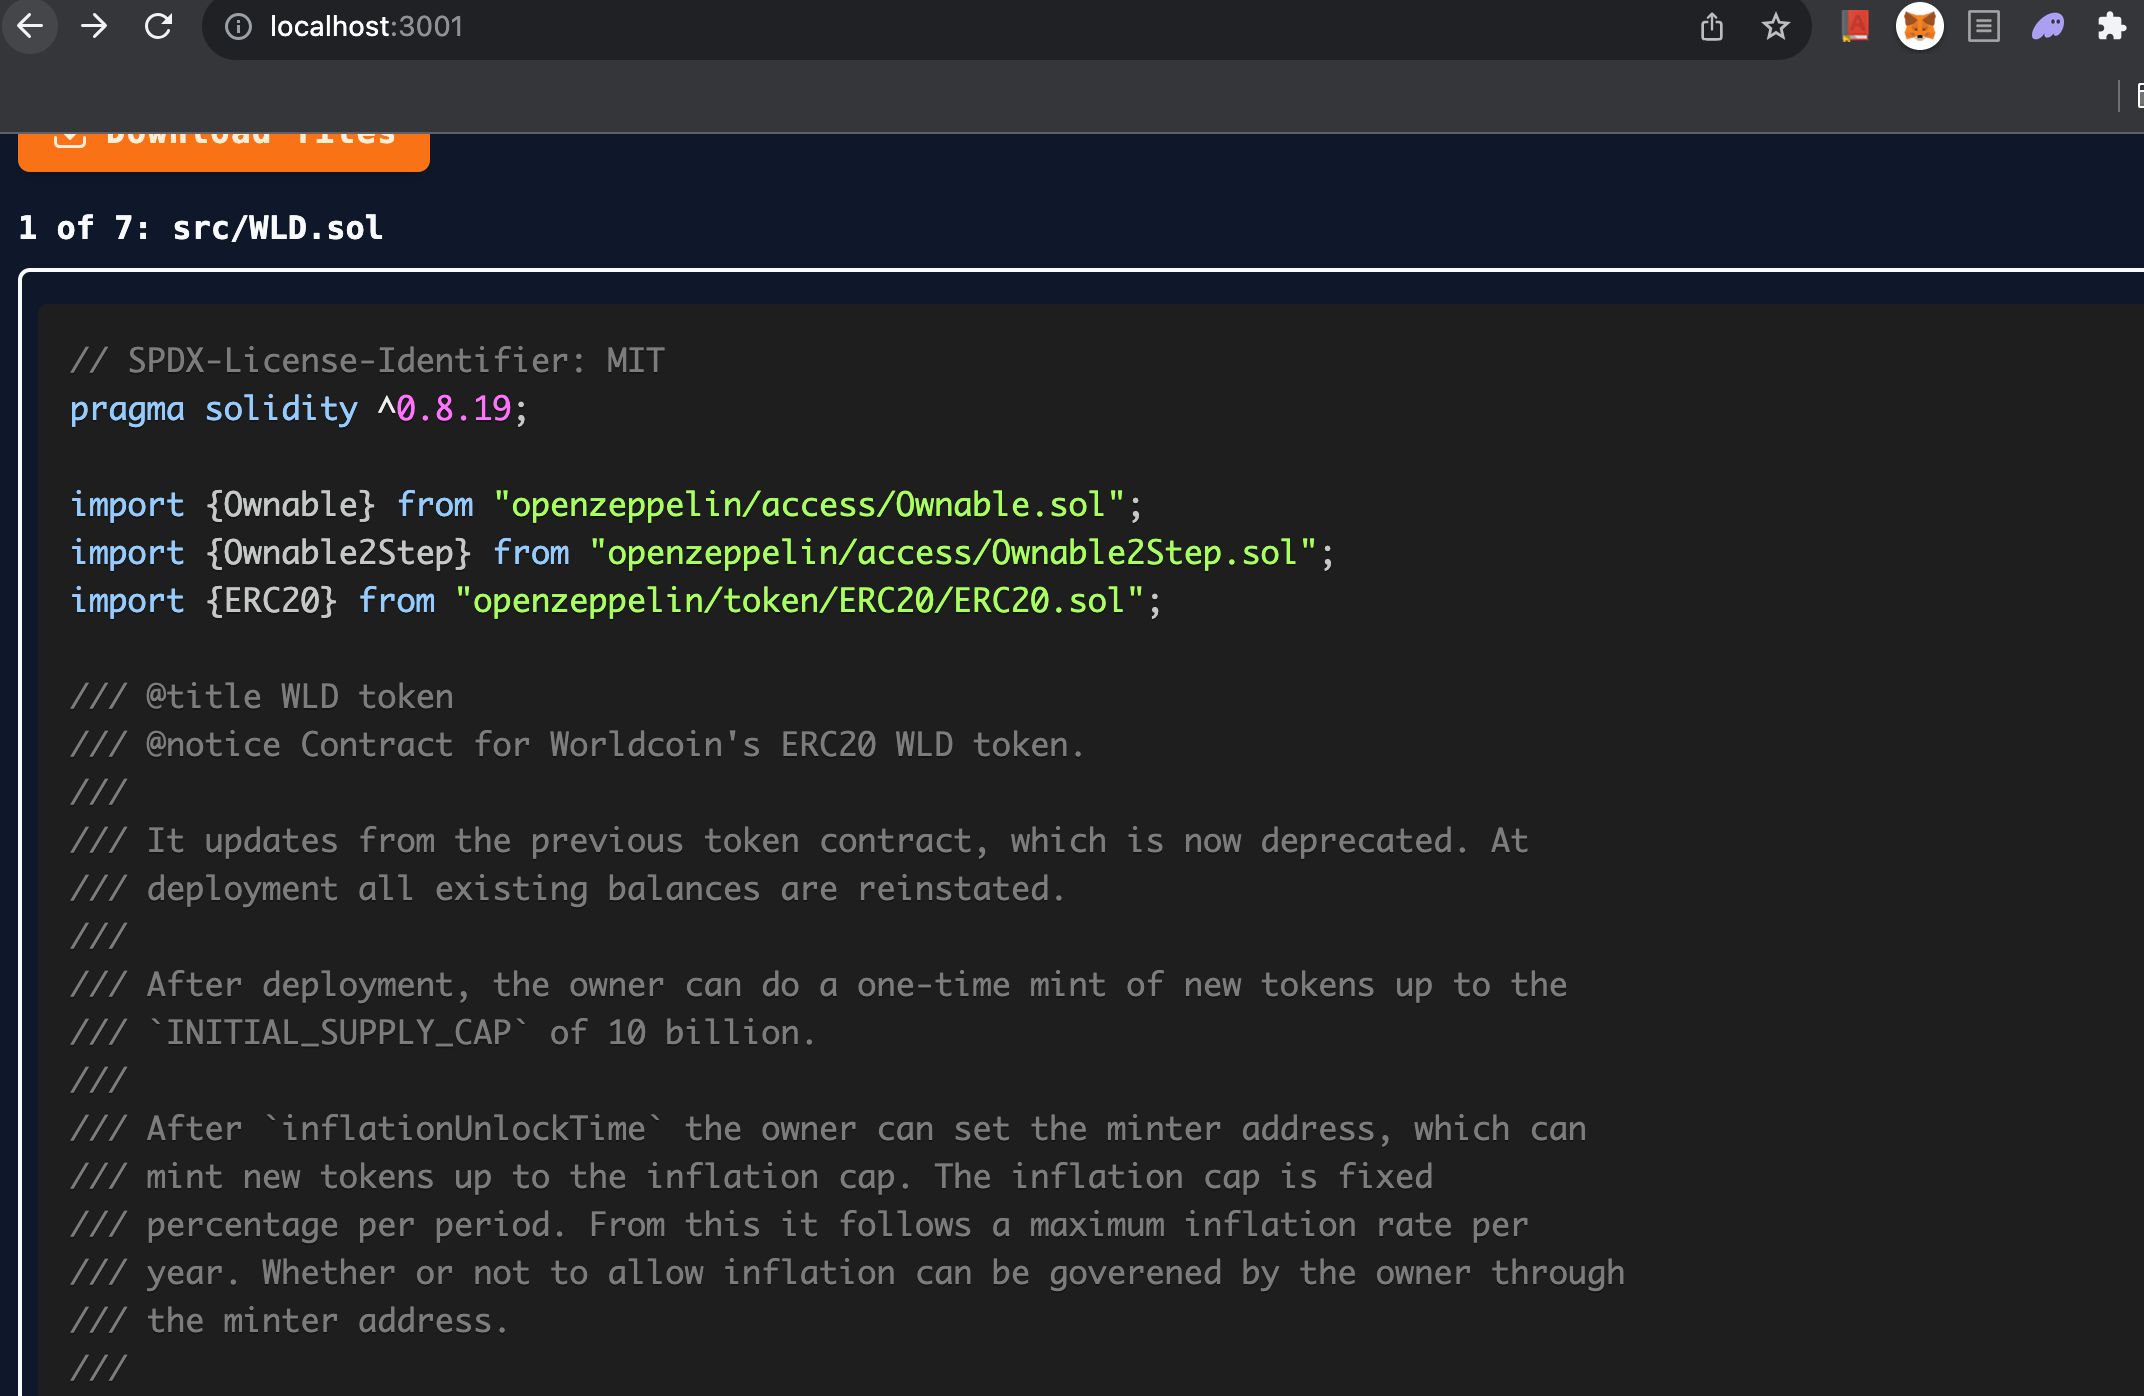The width and height of the screenshot is (2144, 1396).
Task: Click 'the minter address.' comment line
Action: tap(290, 1320)
